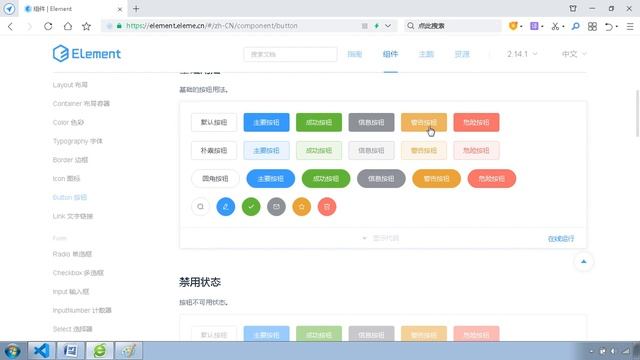
Task: Click the page vertical scrollbar
Action: click(637, 113)
